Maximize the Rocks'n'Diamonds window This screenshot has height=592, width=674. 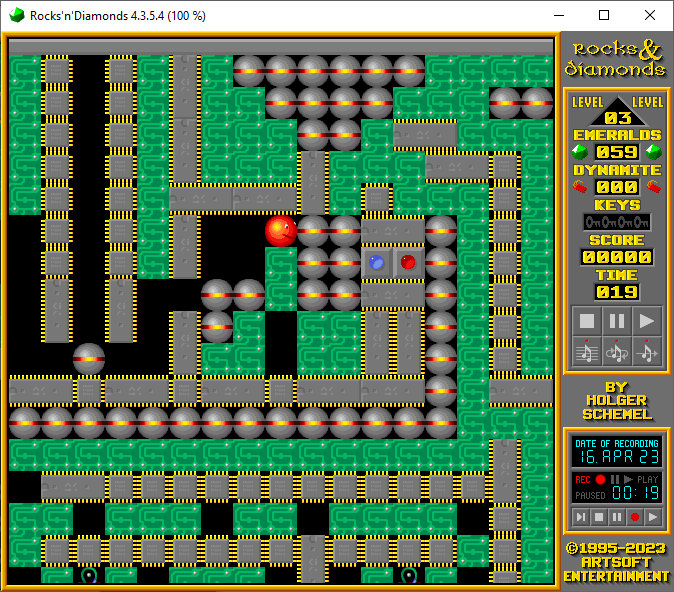coord(604,15)
